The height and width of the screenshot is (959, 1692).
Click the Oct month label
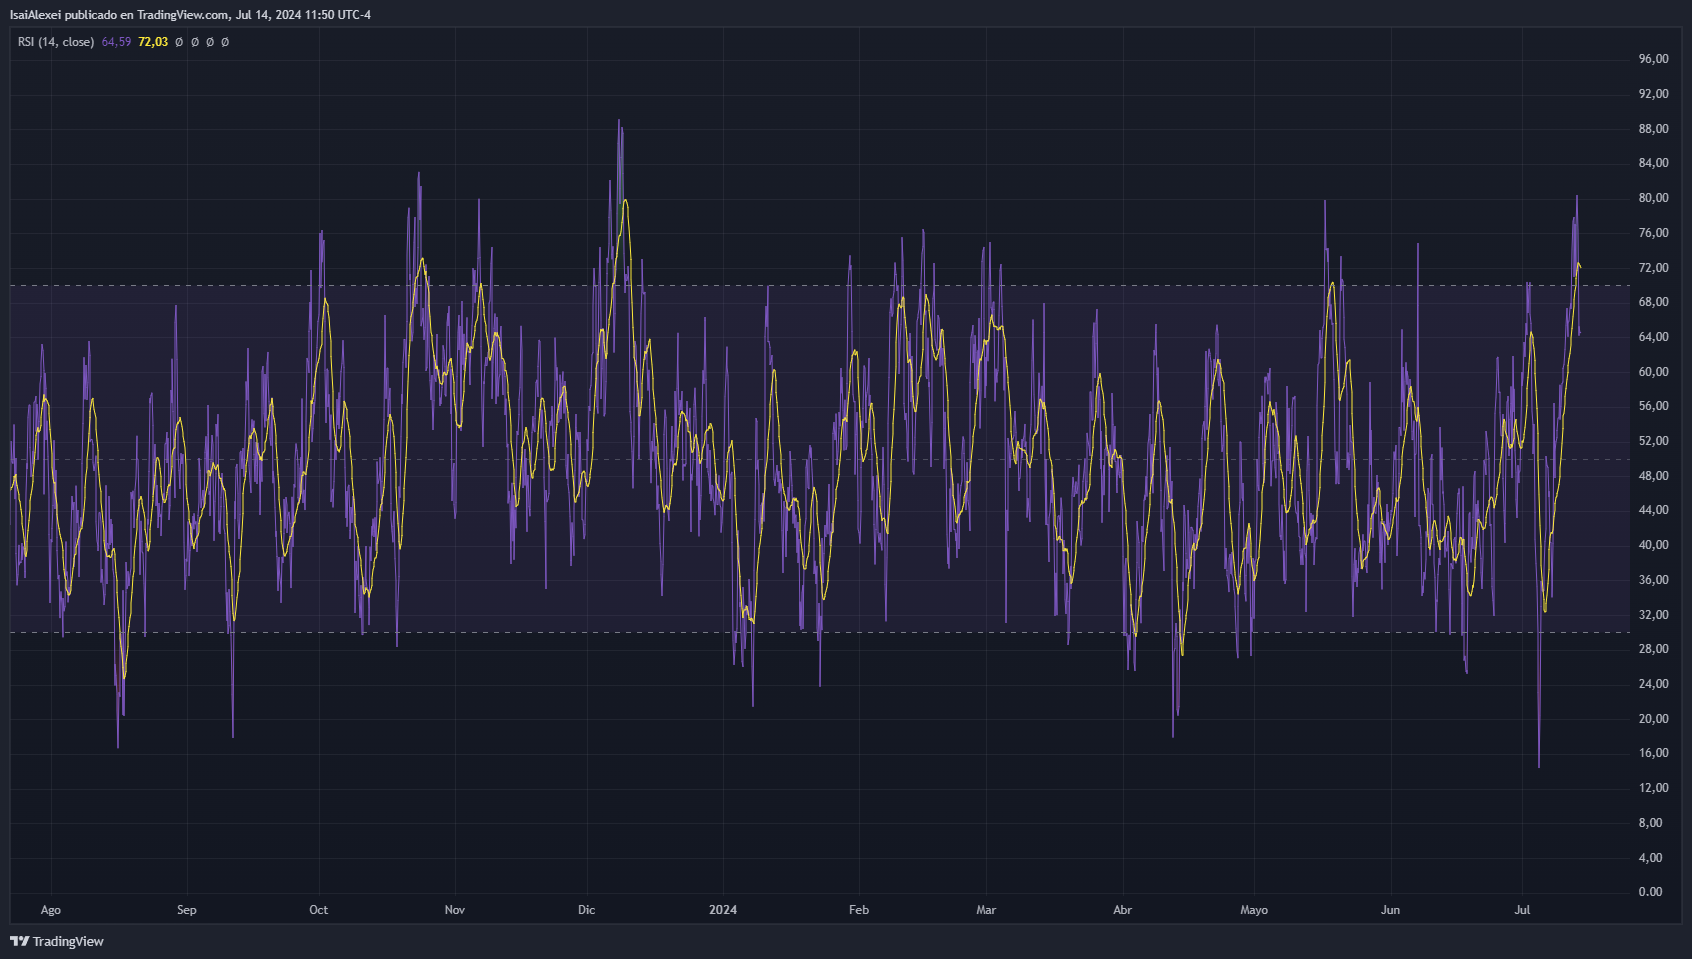318,910
